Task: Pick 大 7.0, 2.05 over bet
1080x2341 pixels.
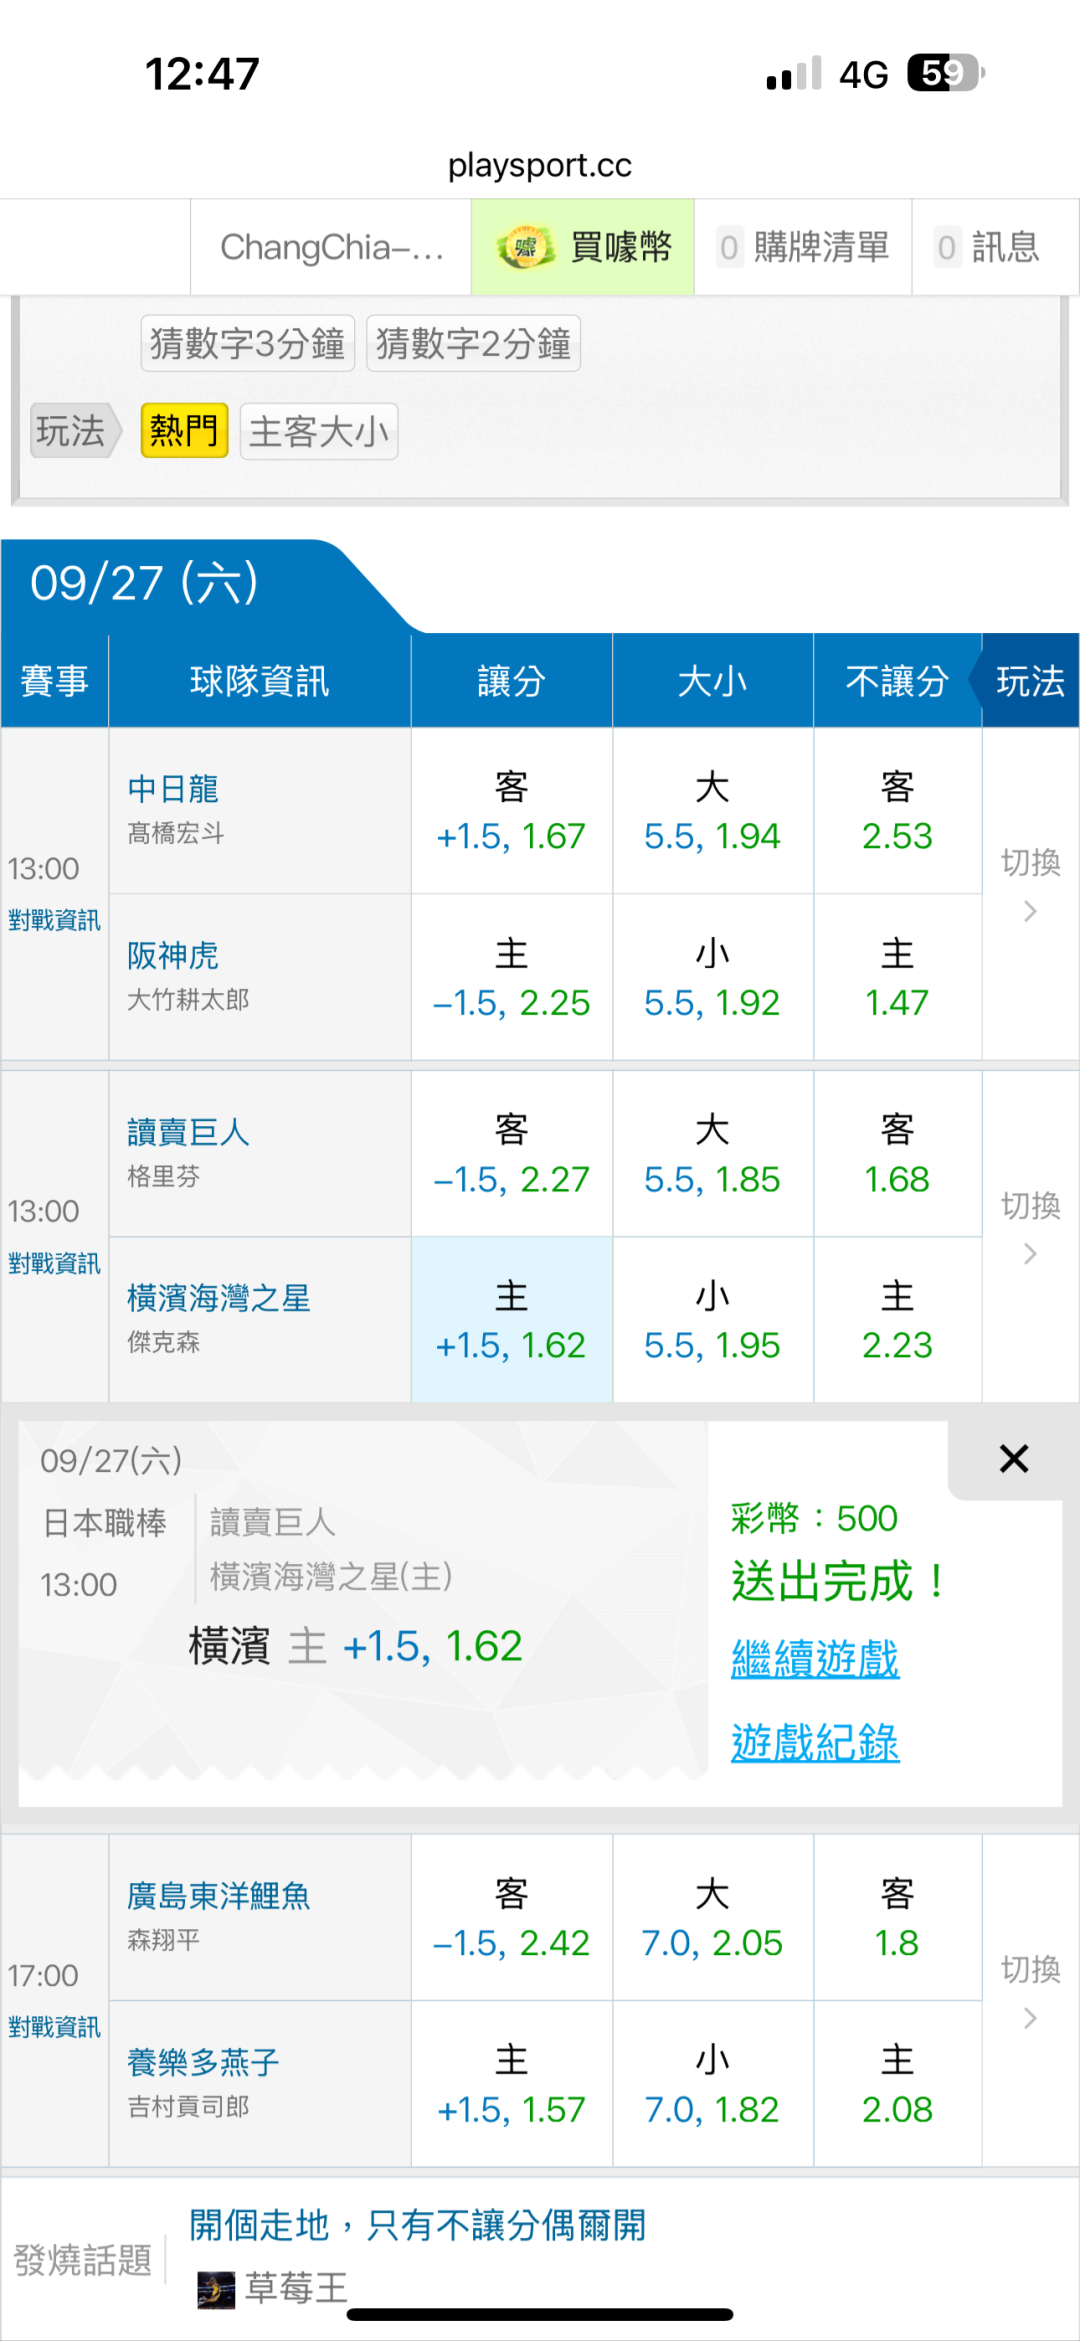Action: (712, 1918)
